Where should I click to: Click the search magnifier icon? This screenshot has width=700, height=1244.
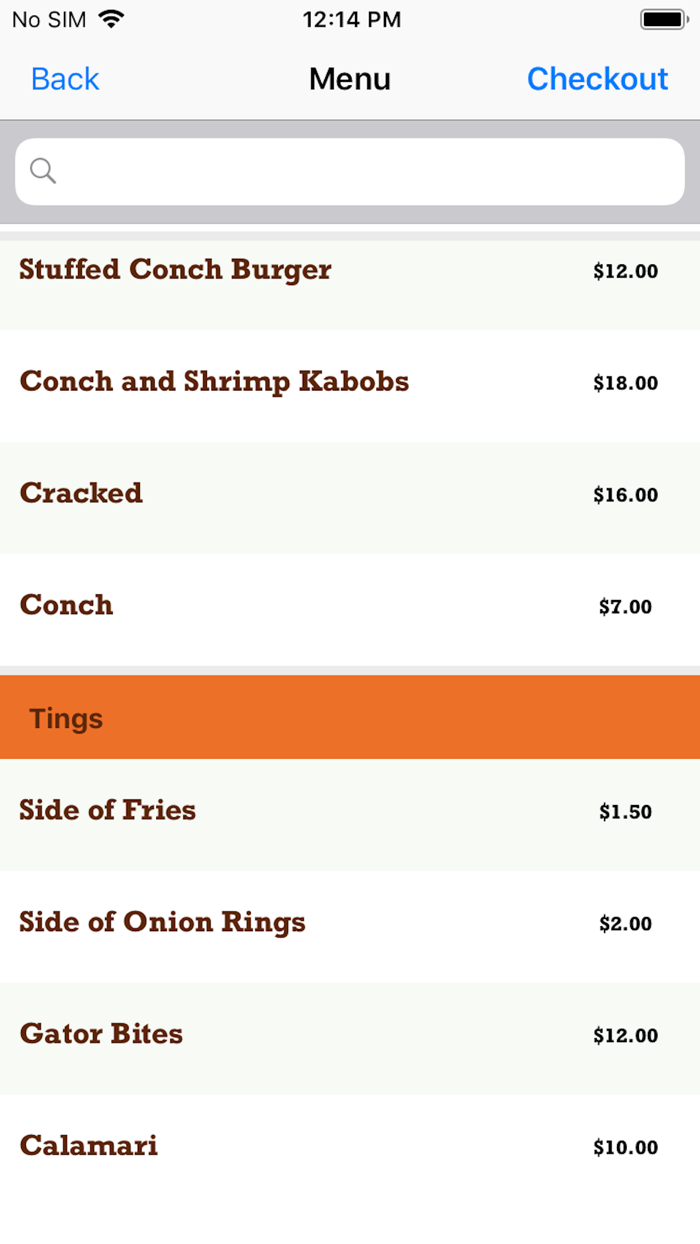pos(42,170)
